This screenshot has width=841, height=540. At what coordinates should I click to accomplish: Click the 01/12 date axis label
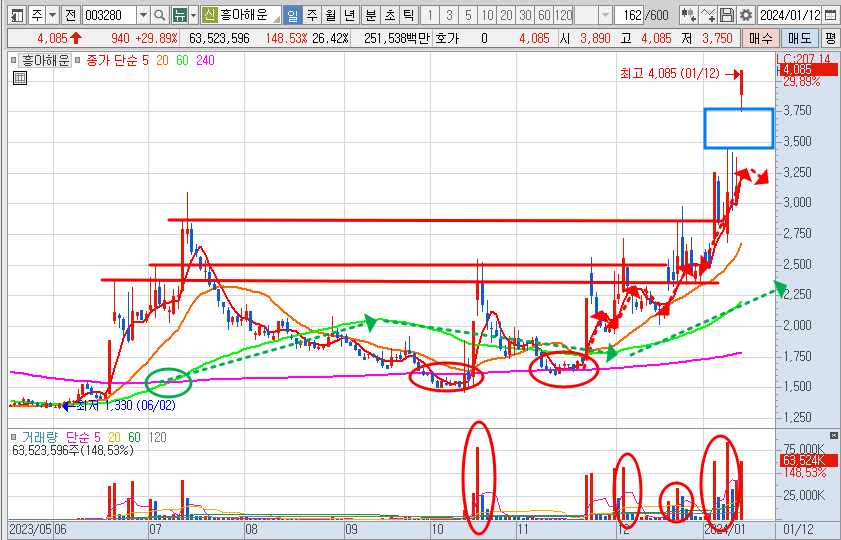(799, 530)
